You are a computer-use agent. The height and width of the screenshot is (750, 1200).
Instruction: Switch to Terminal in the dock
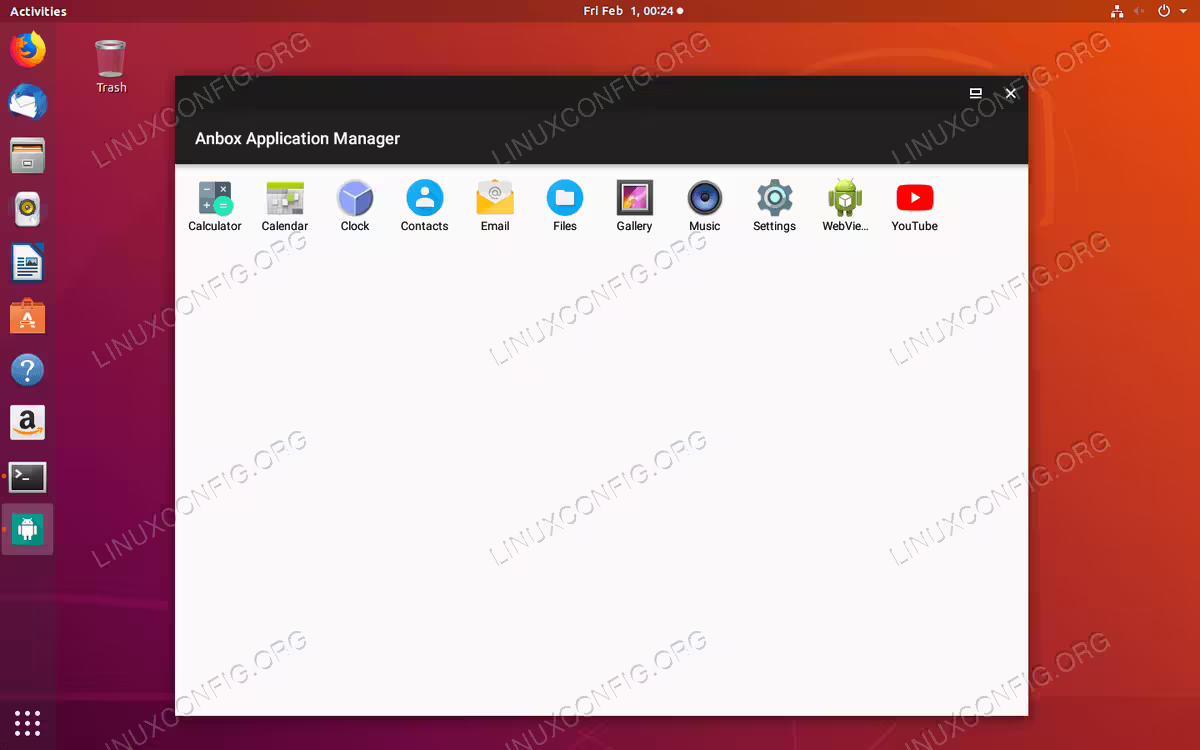pos(28,478)
